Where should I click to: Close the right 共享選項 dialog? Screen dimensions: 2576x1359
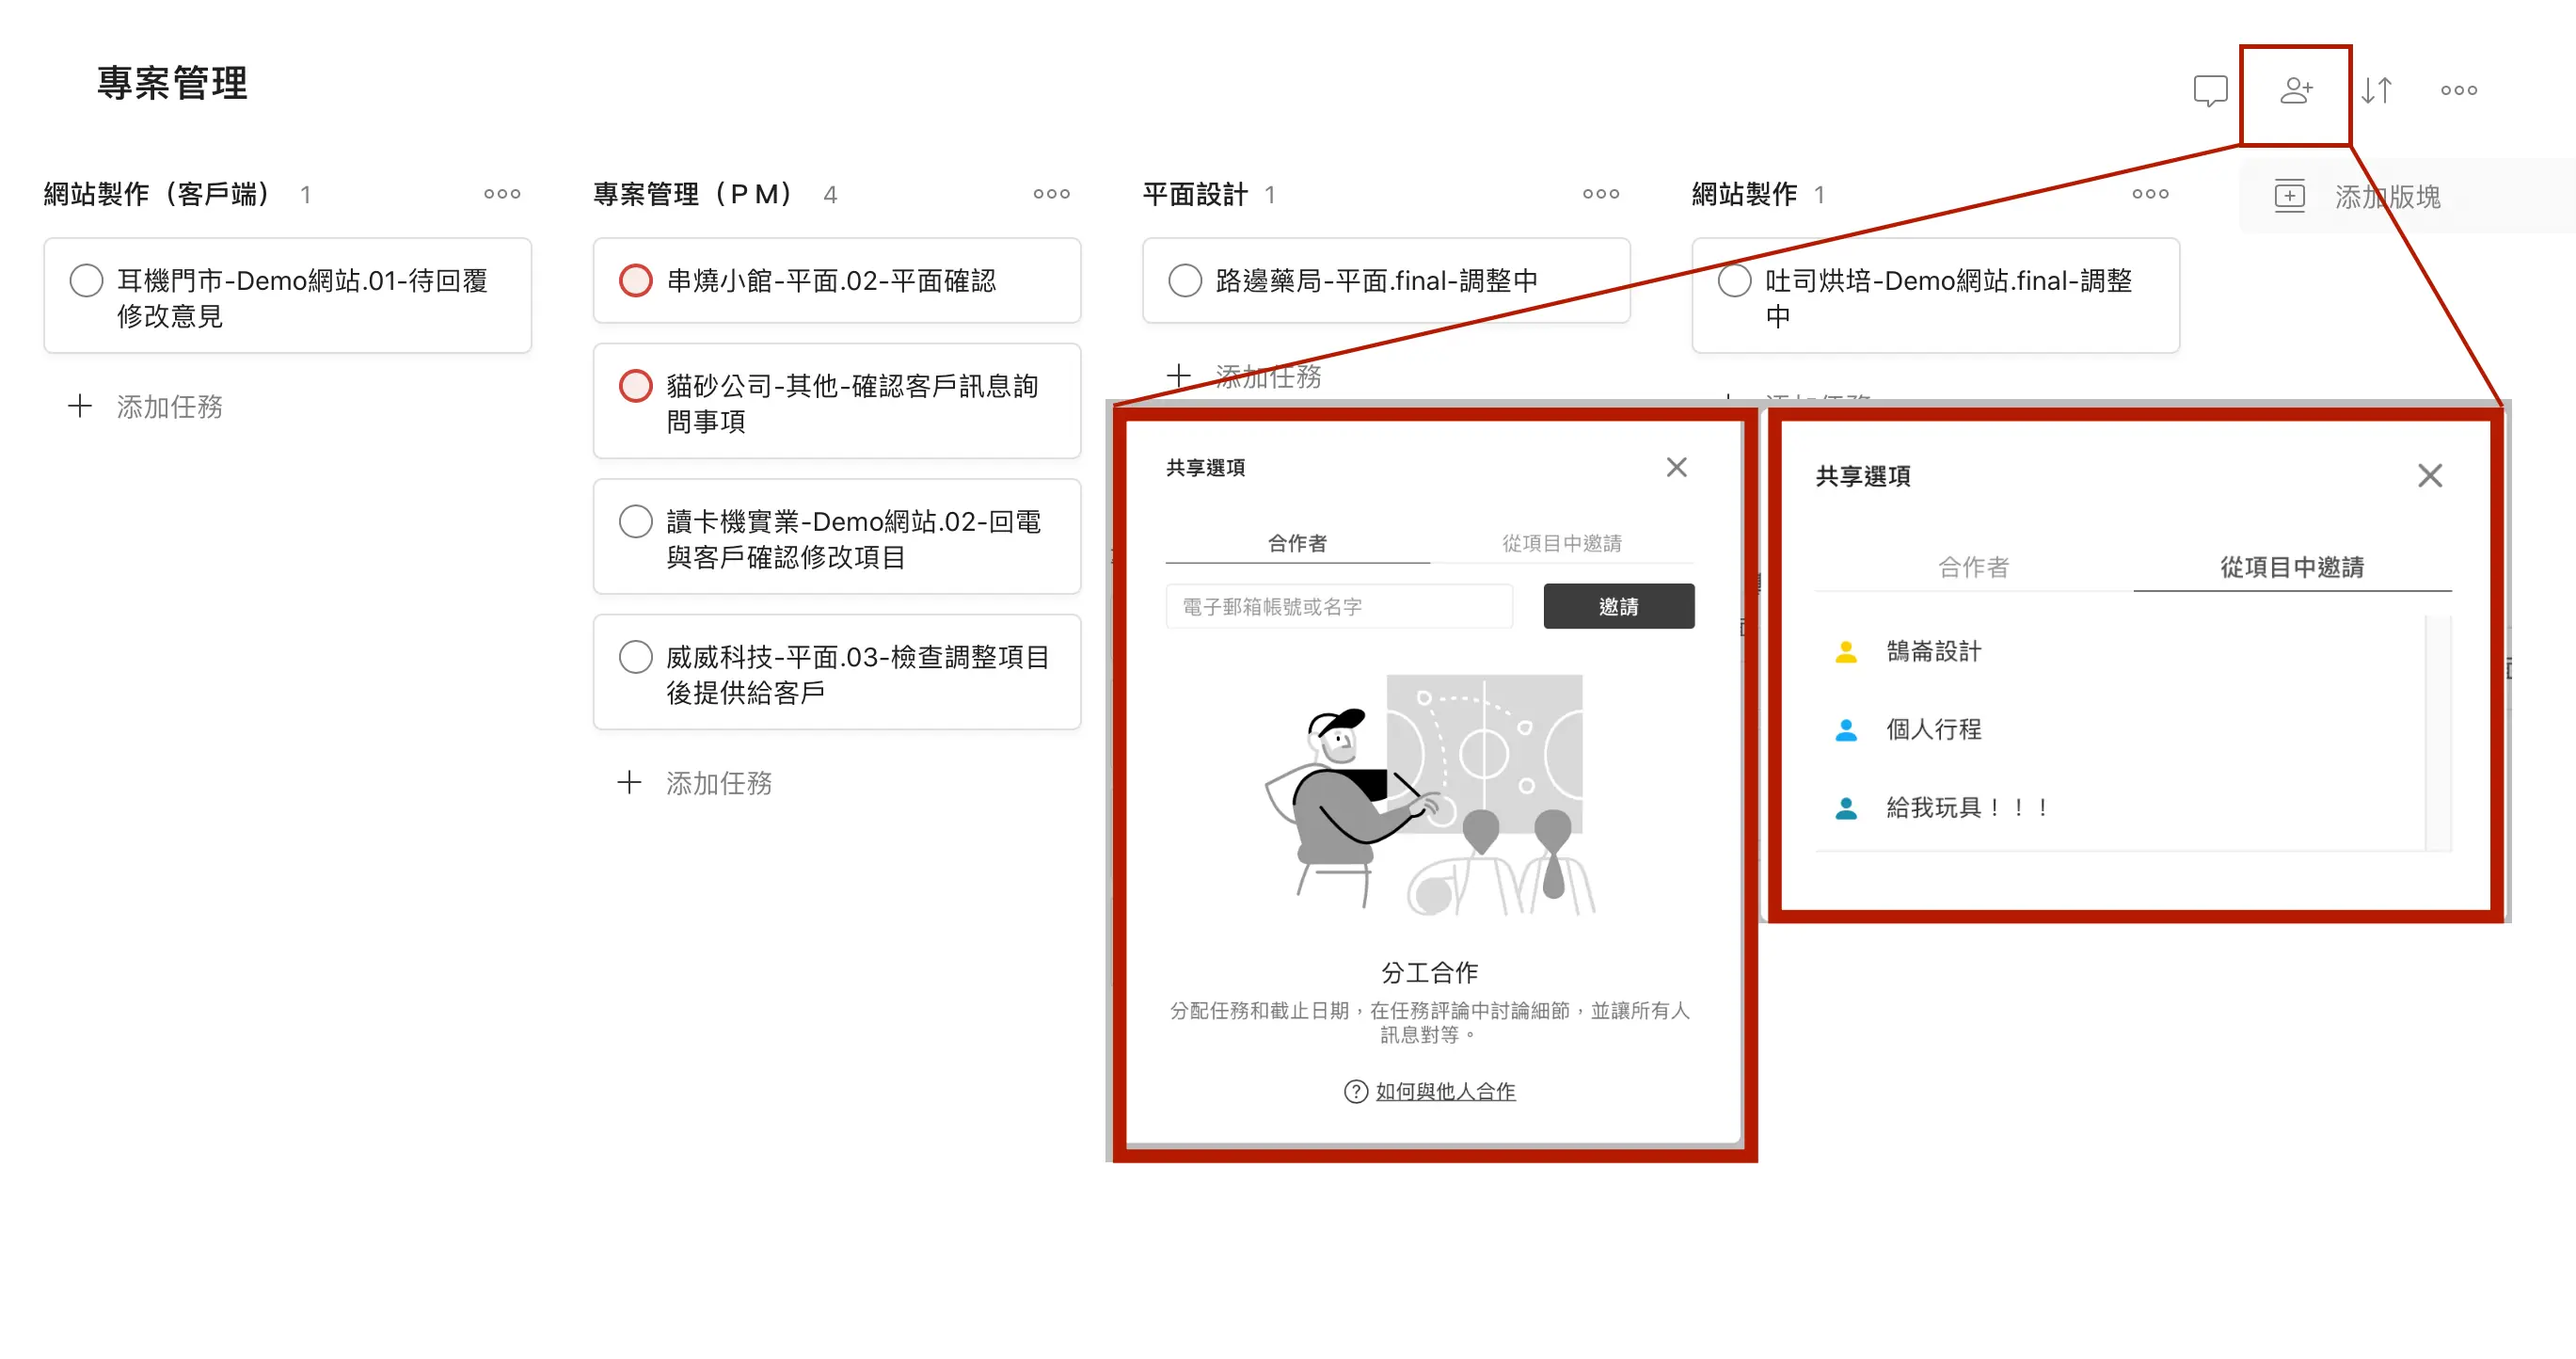pyautogui.click(x=2430, y=476)
